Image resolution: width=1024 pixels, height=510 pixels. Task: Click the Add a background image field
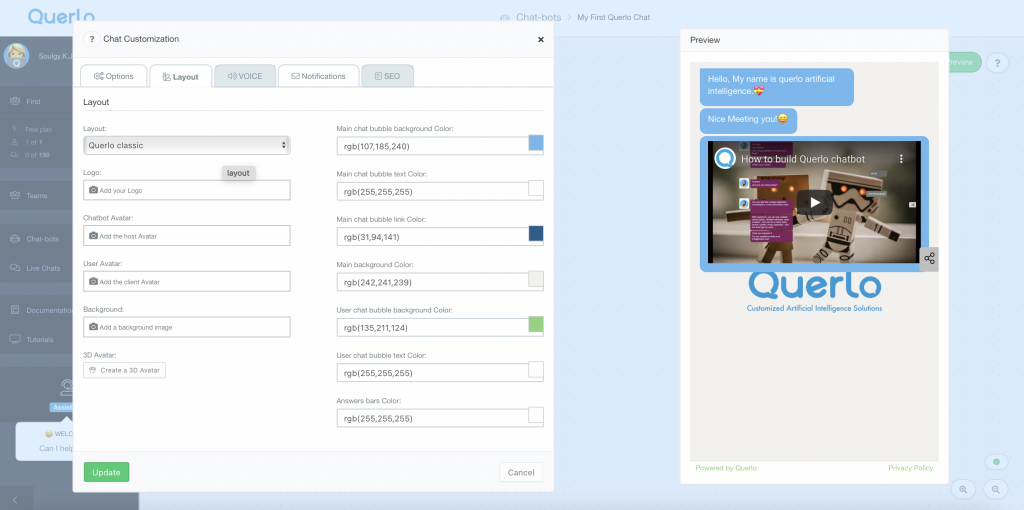click(x=187, y=327)
